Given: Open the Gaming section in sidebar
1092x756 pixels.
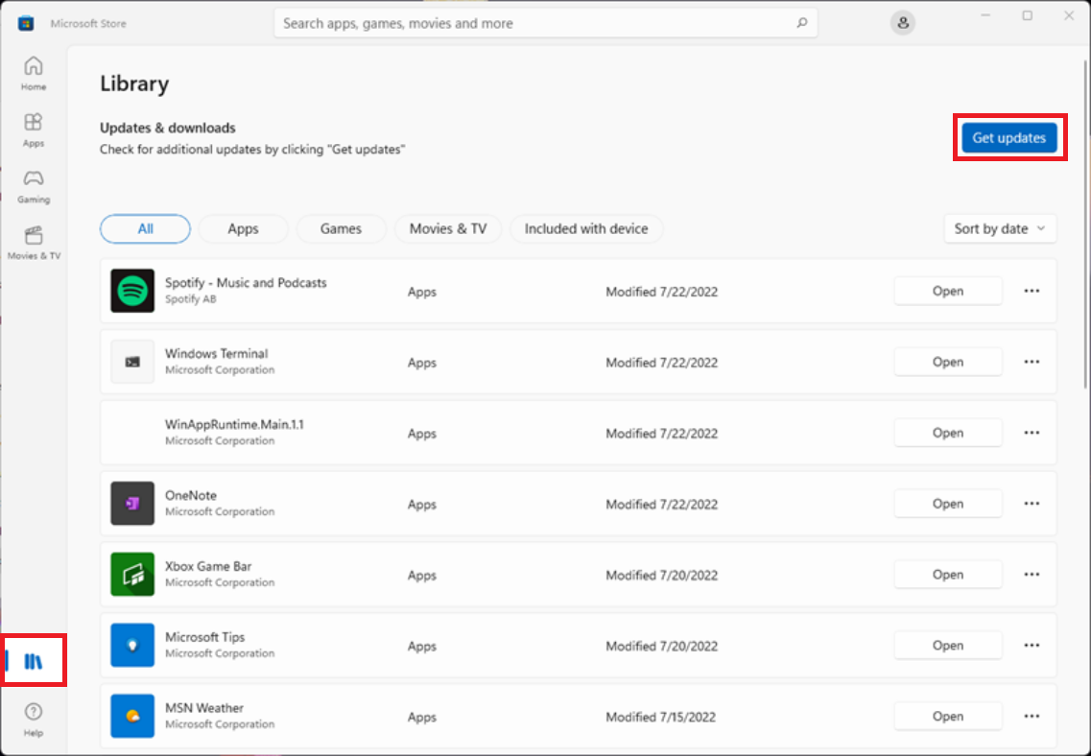Looking at the screenshot, I should [x=33, y=184].
